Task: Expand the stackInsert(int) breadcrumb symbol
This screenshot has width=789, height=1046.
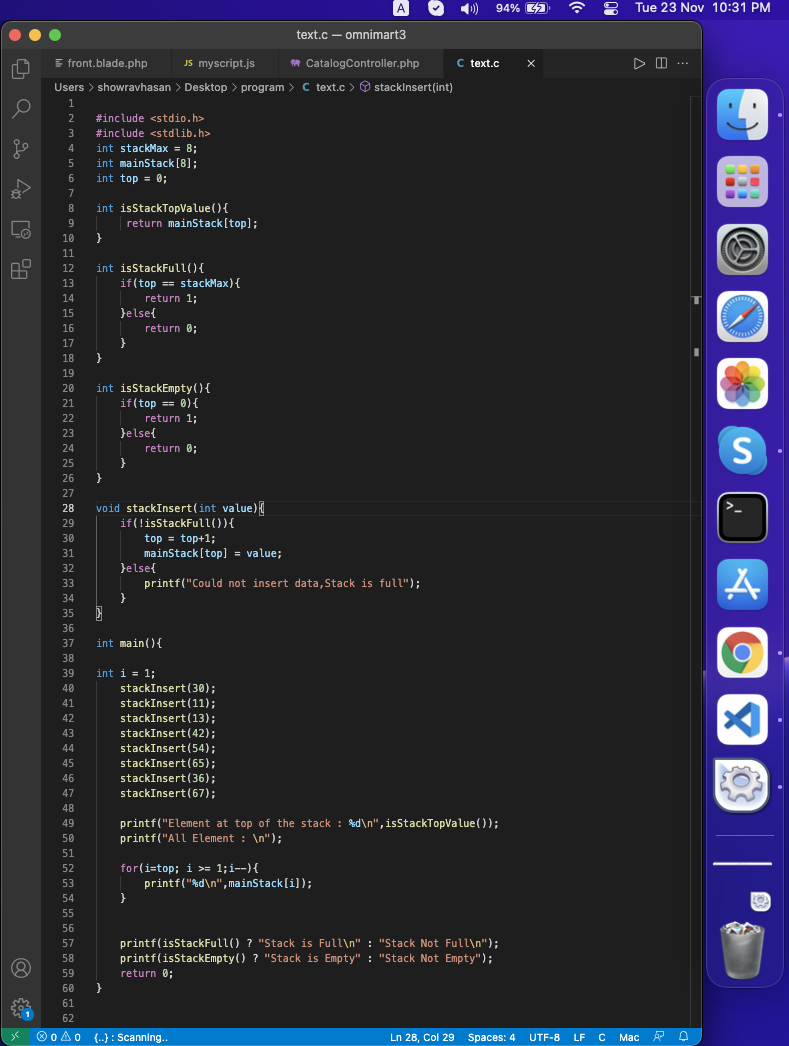Action: coord(413,87)
